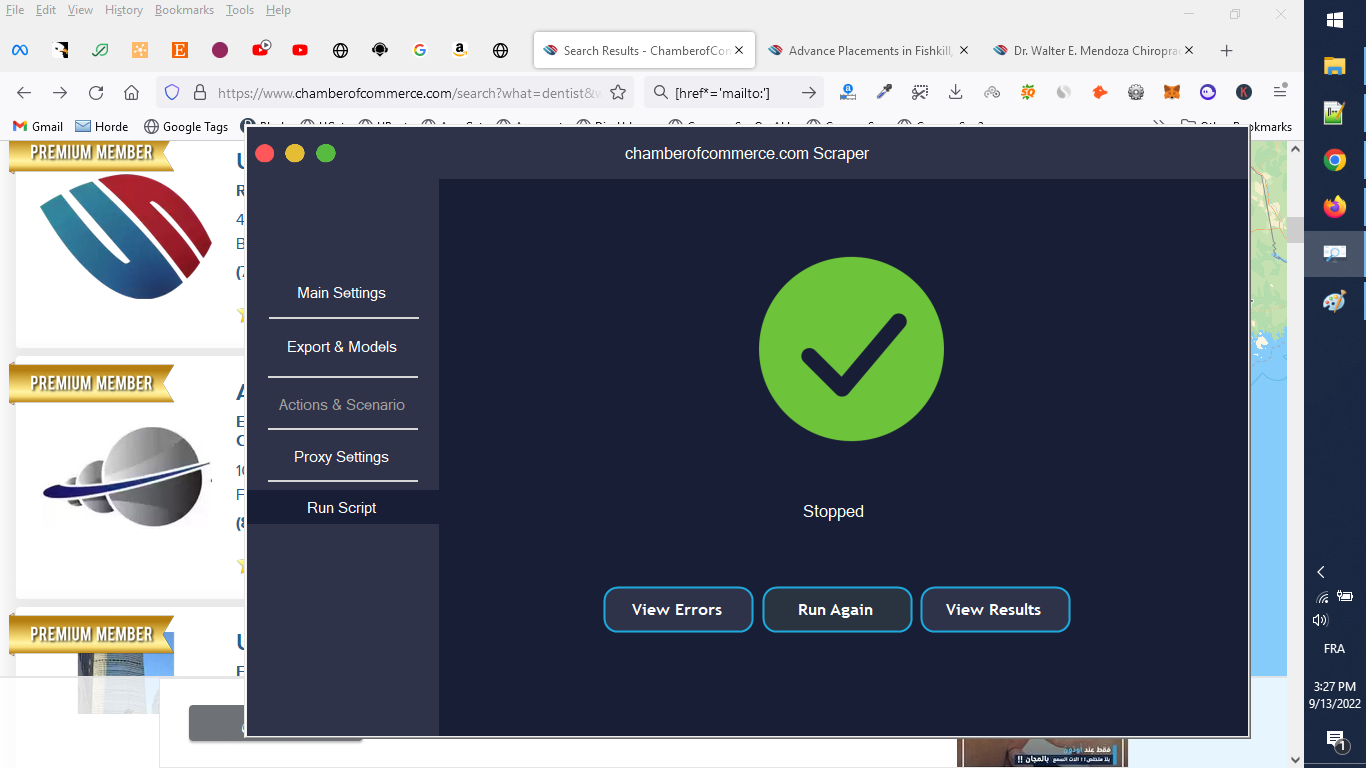Show hidden taskbar icons chevron

click(1321, 572)
